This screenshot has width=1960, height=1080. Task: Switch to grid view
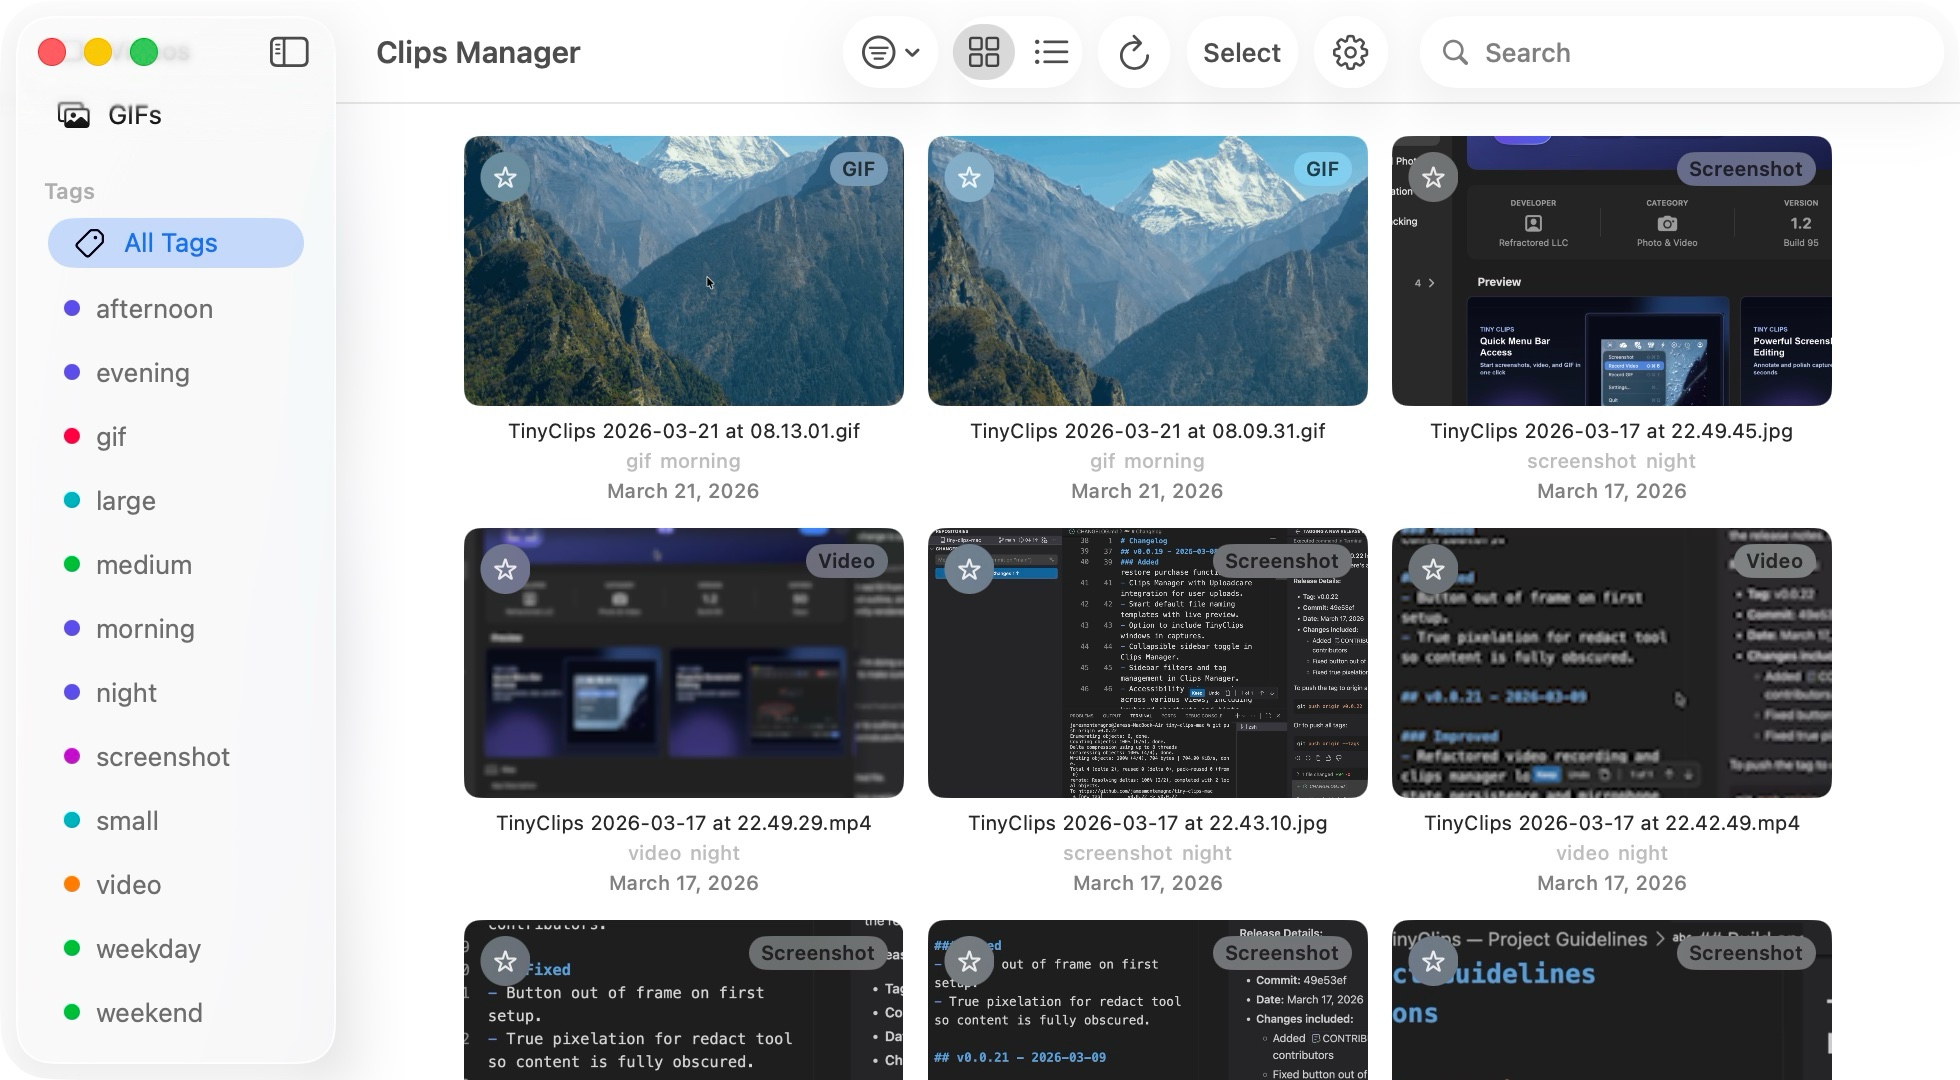click(983, 52)
